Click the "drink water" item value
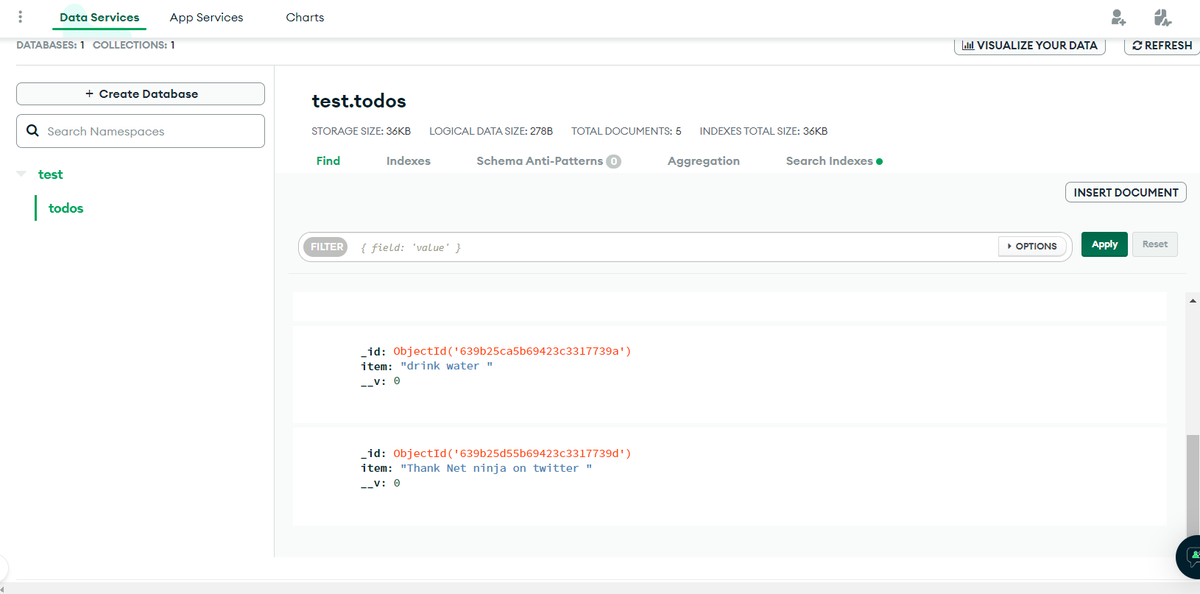Screen dimensions: 1200x594 pyautogui.click(x=447, y=366)
